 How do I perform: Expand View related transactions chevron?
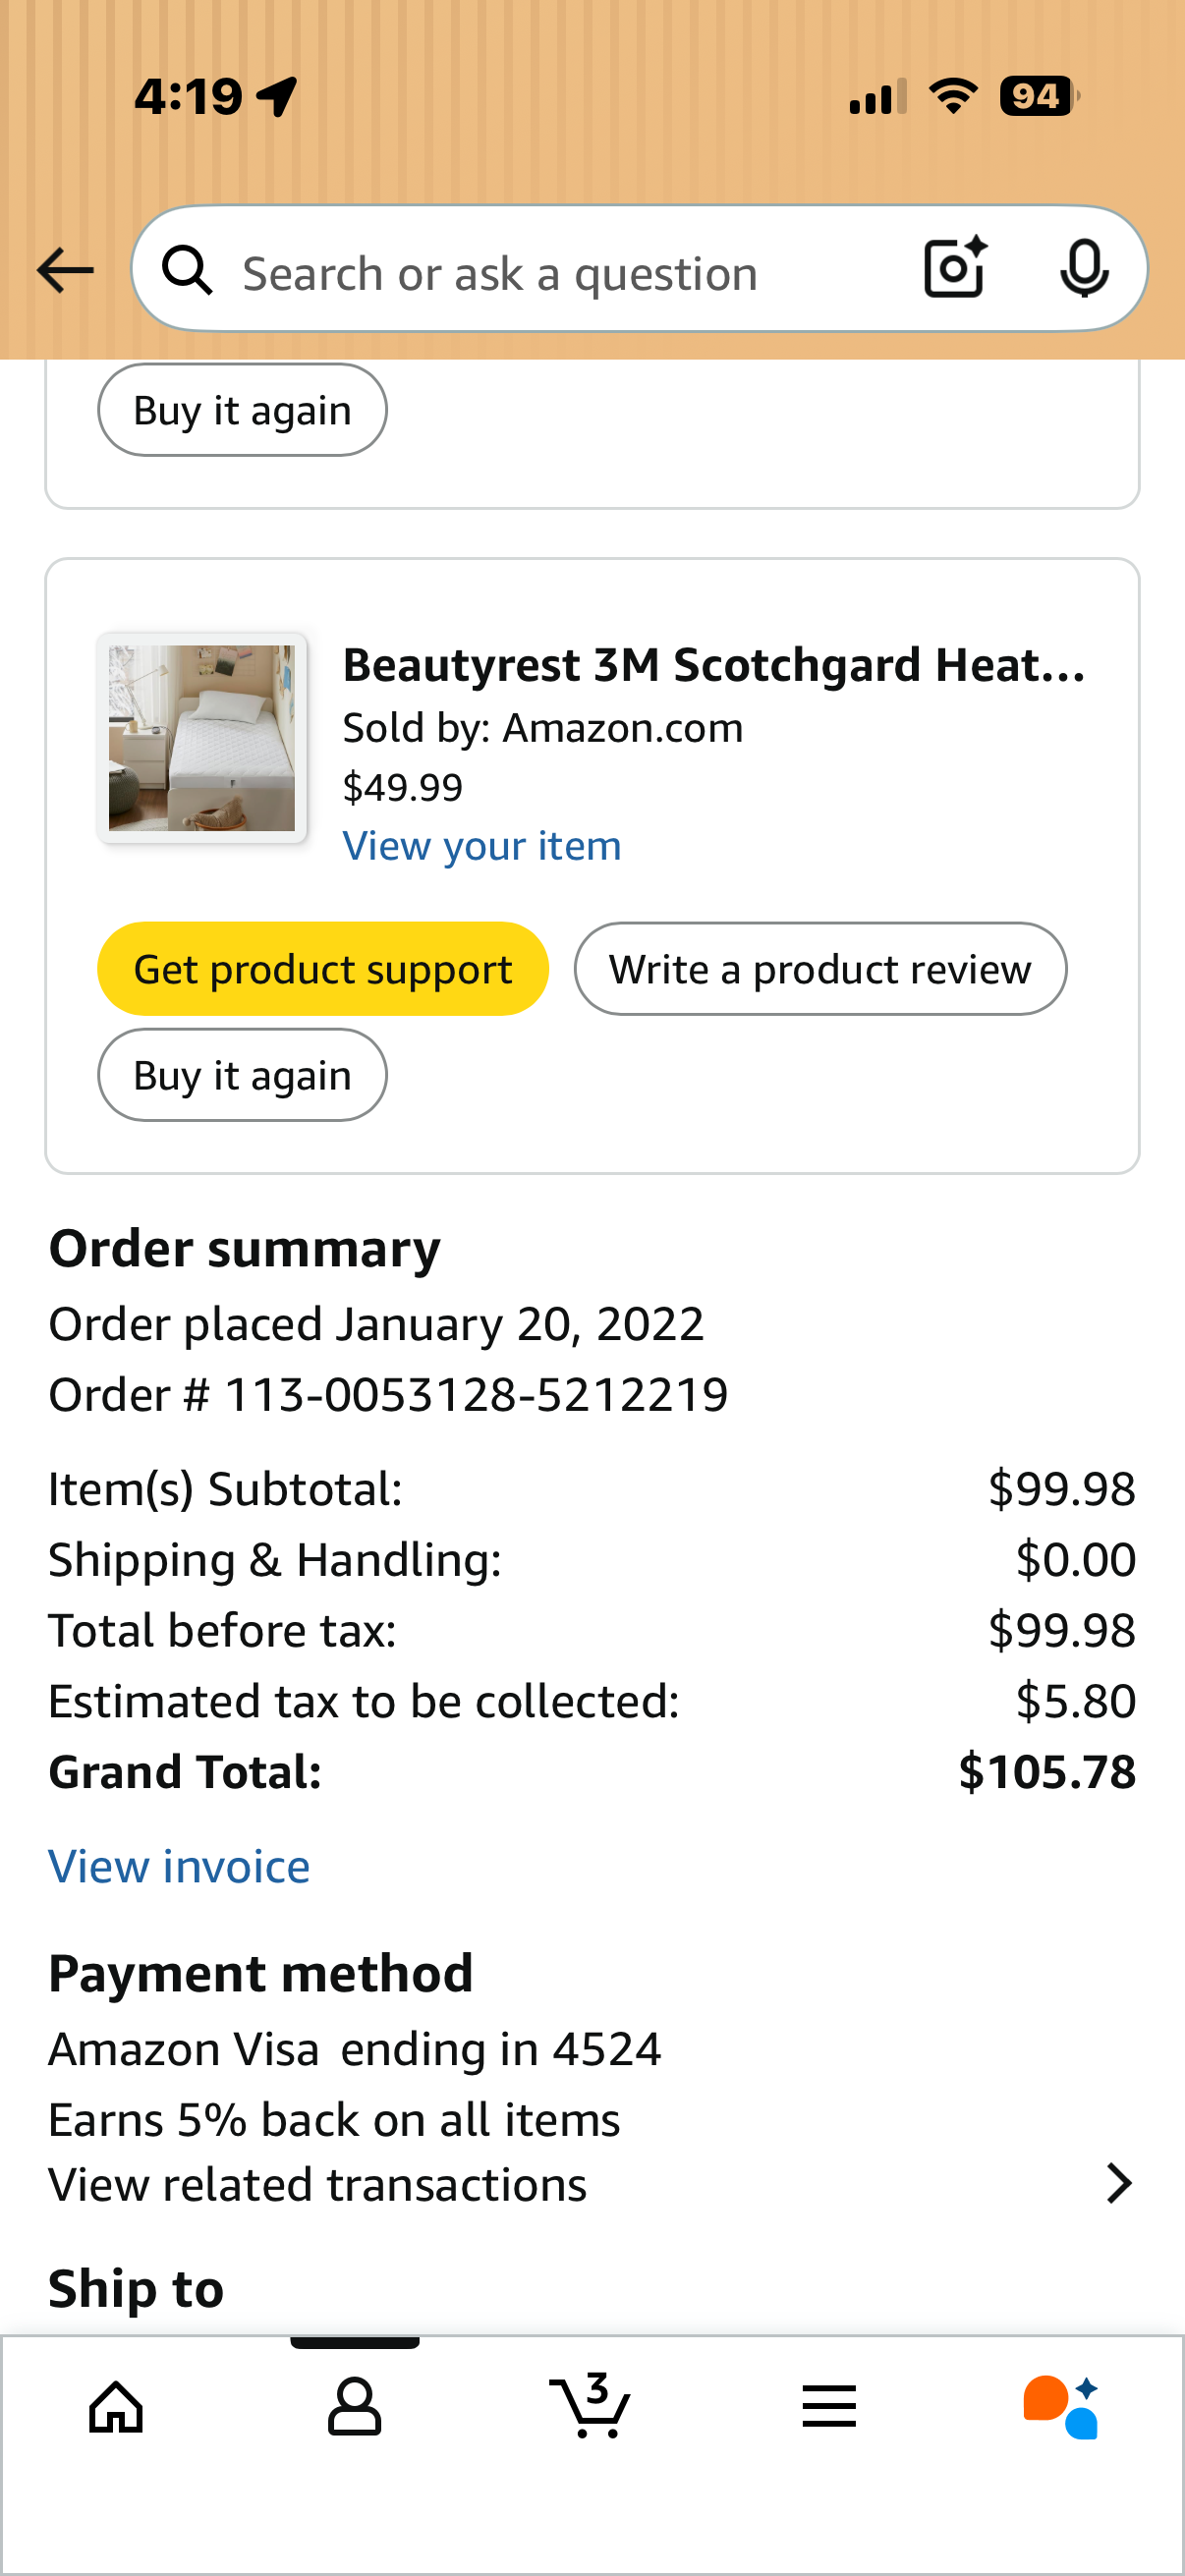tap(1119, 2183)
